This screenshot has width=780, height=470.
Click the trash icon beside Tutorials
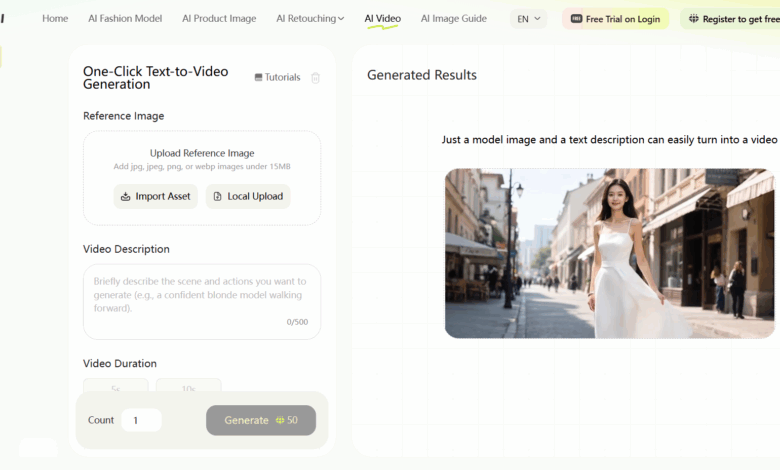click(316, 78)
